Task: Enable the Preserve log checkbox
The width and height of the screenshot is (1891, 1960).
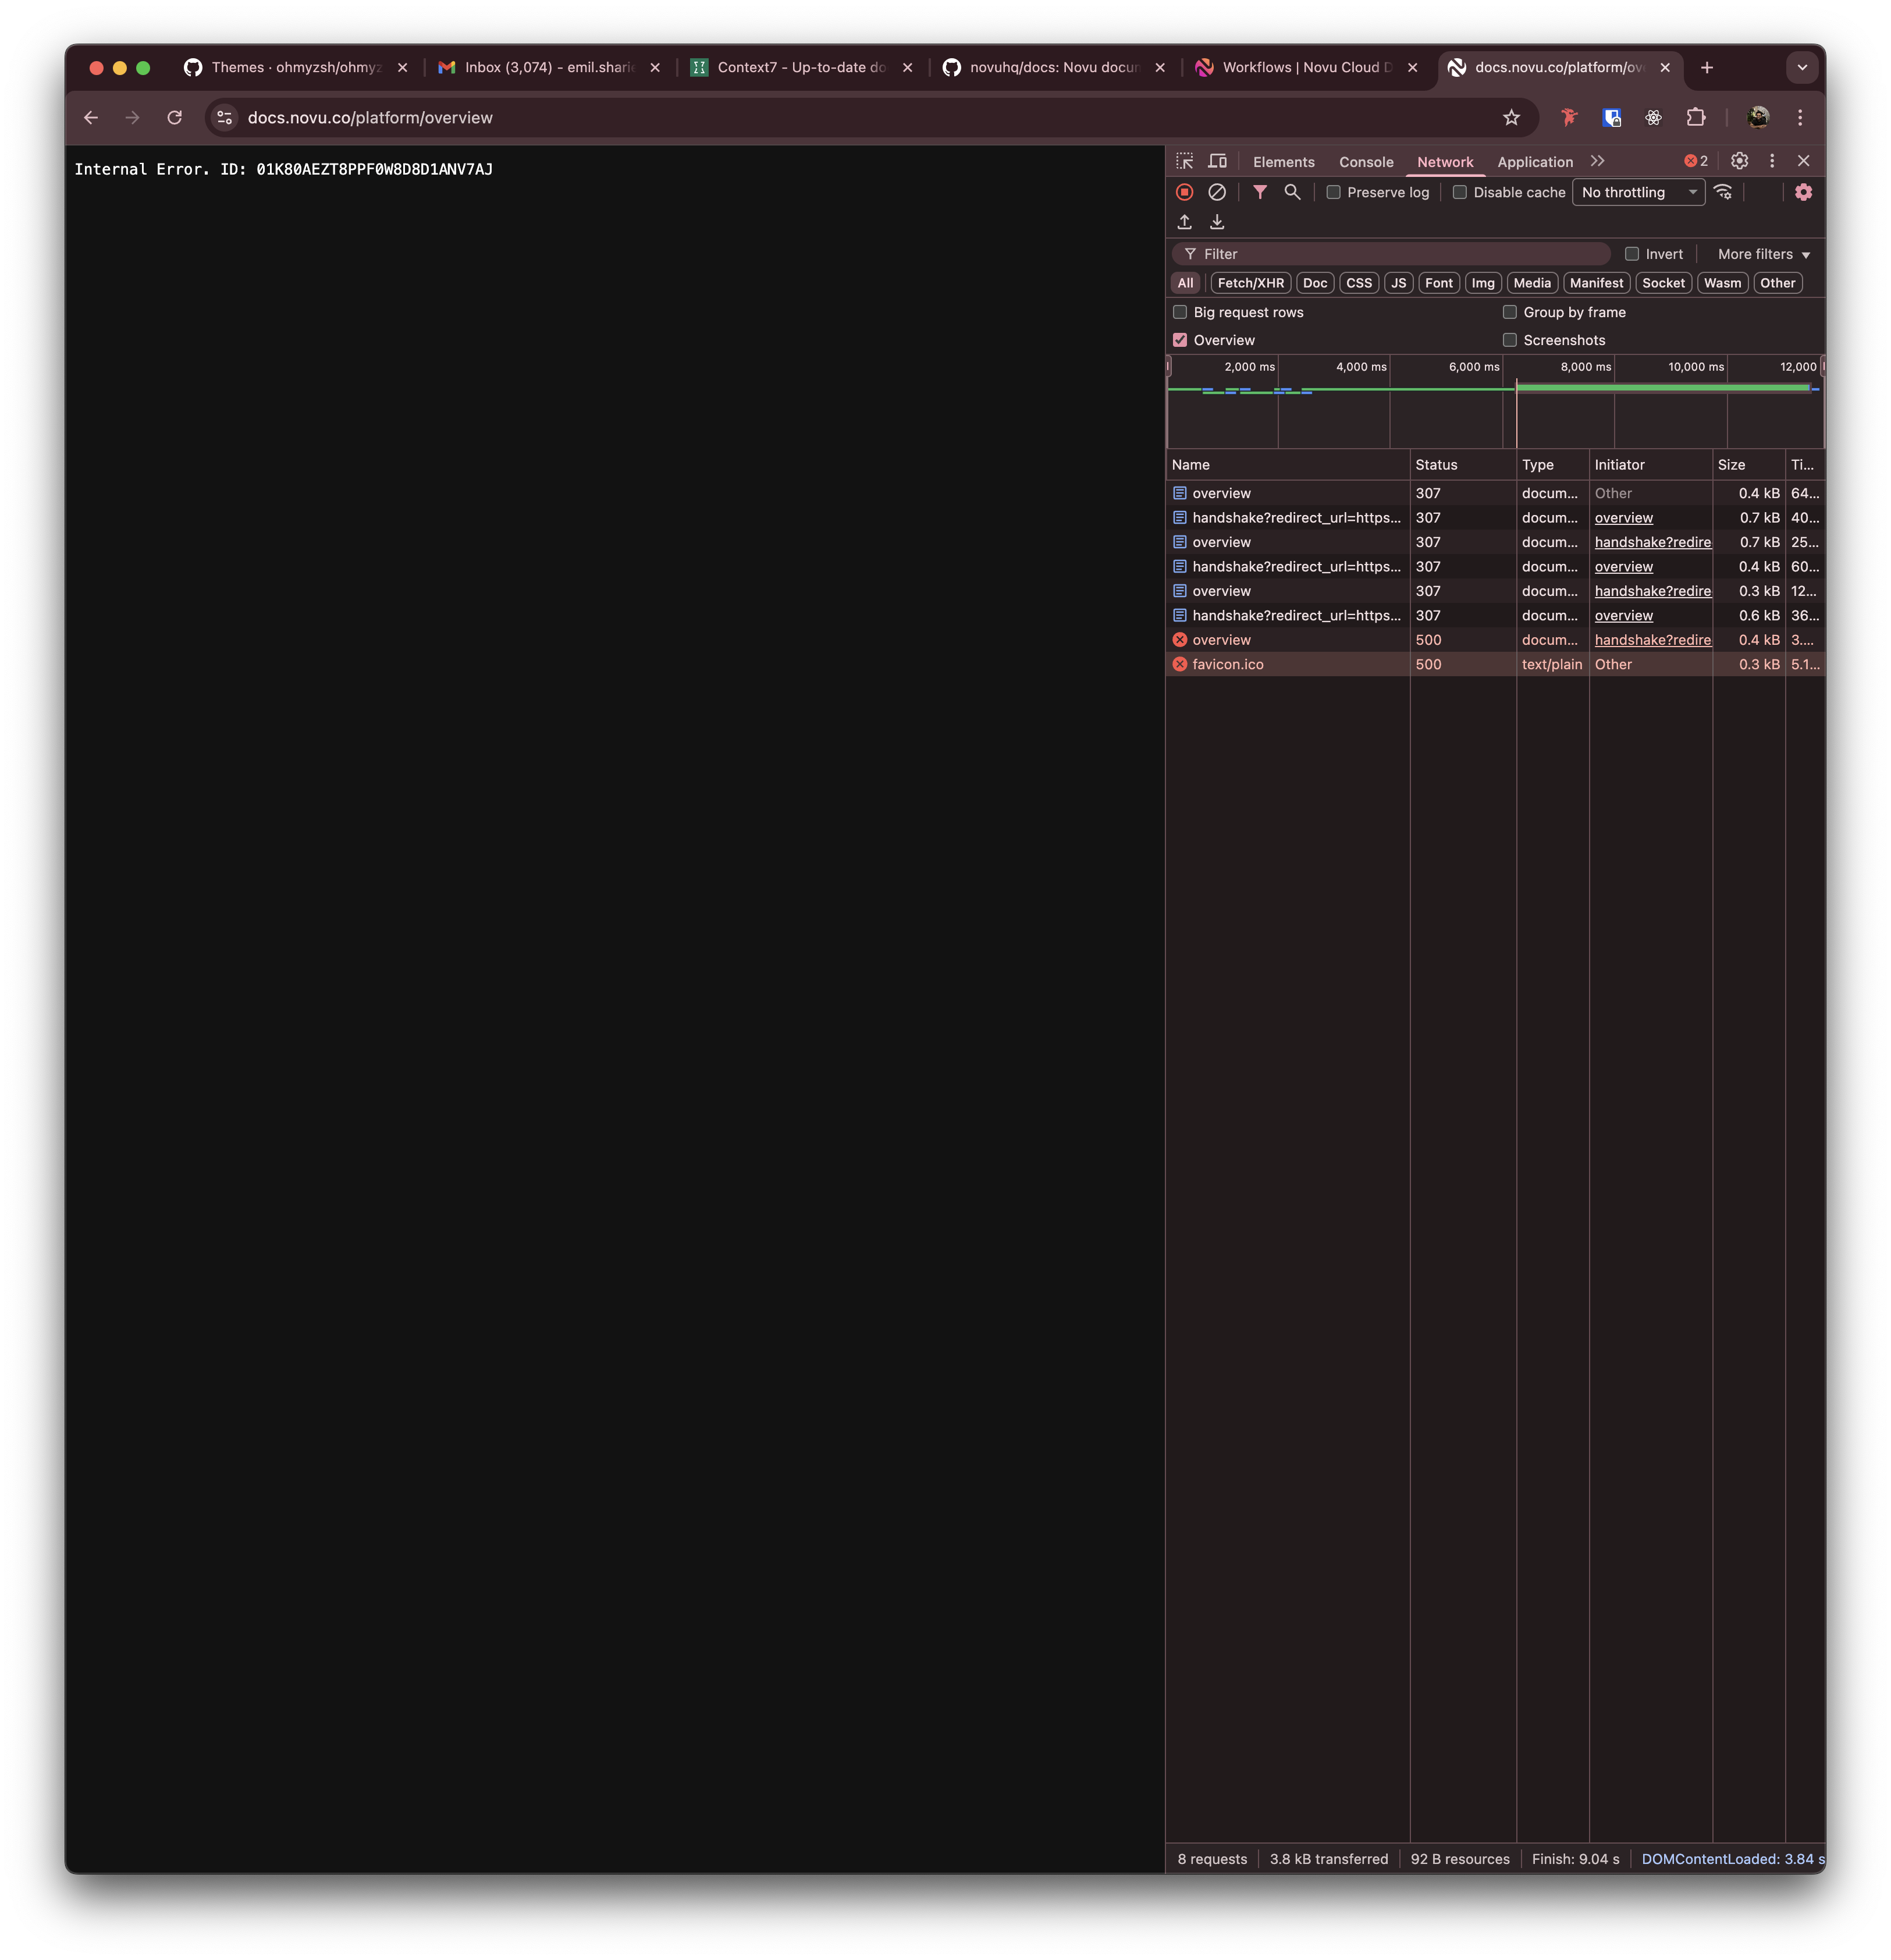Action: (1333, 192)
